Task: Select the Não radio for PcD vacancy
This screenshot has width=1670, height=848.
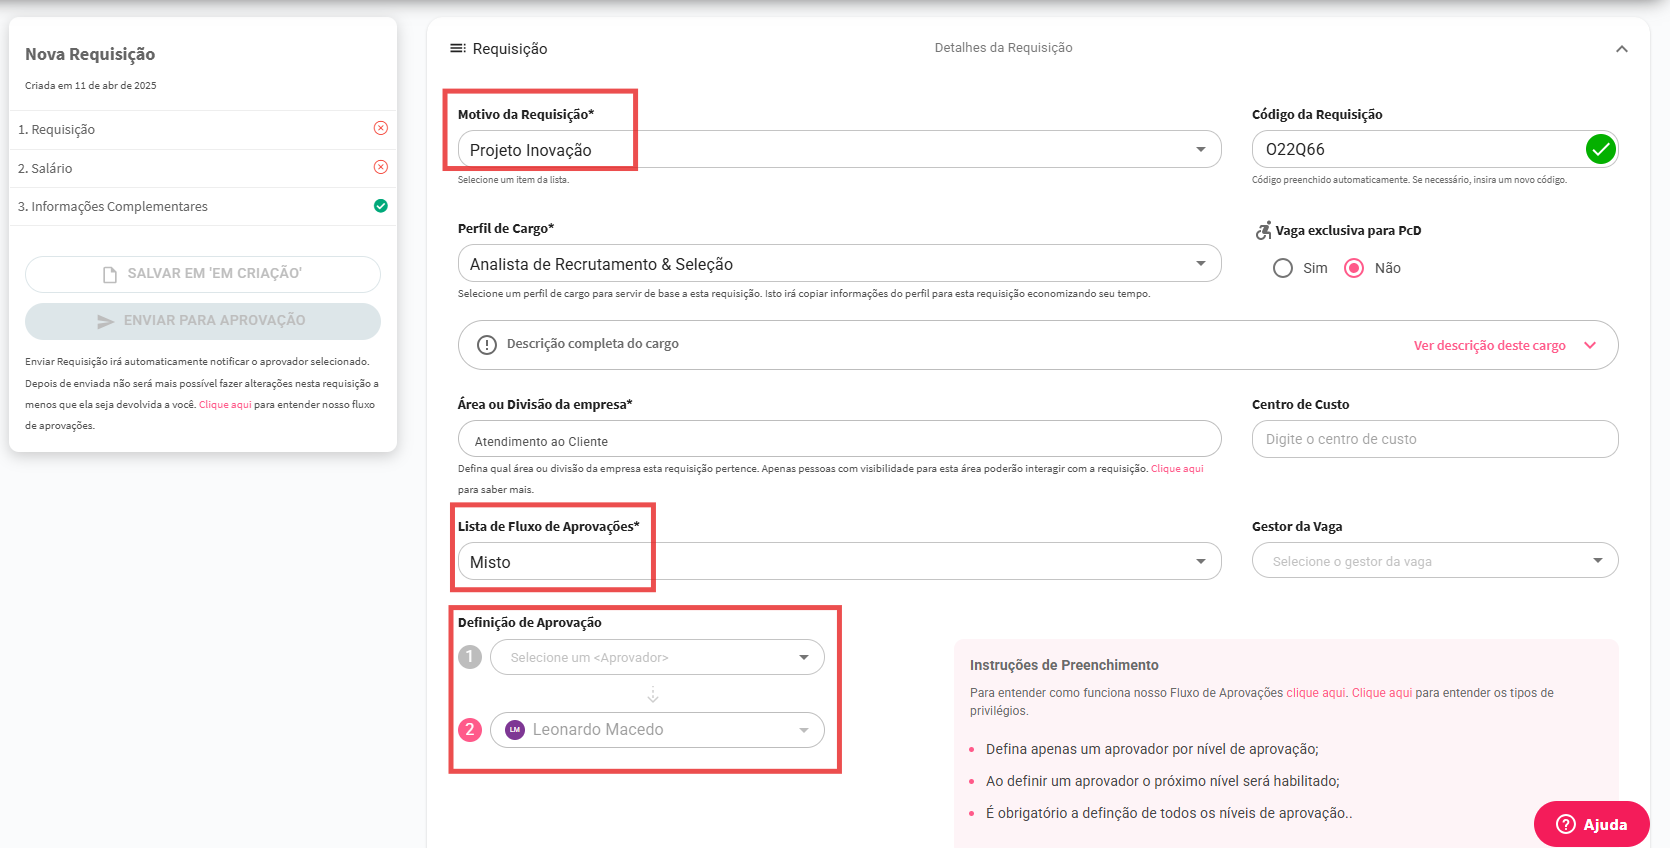Action: pyautogui.click(x=1354, y=268)
